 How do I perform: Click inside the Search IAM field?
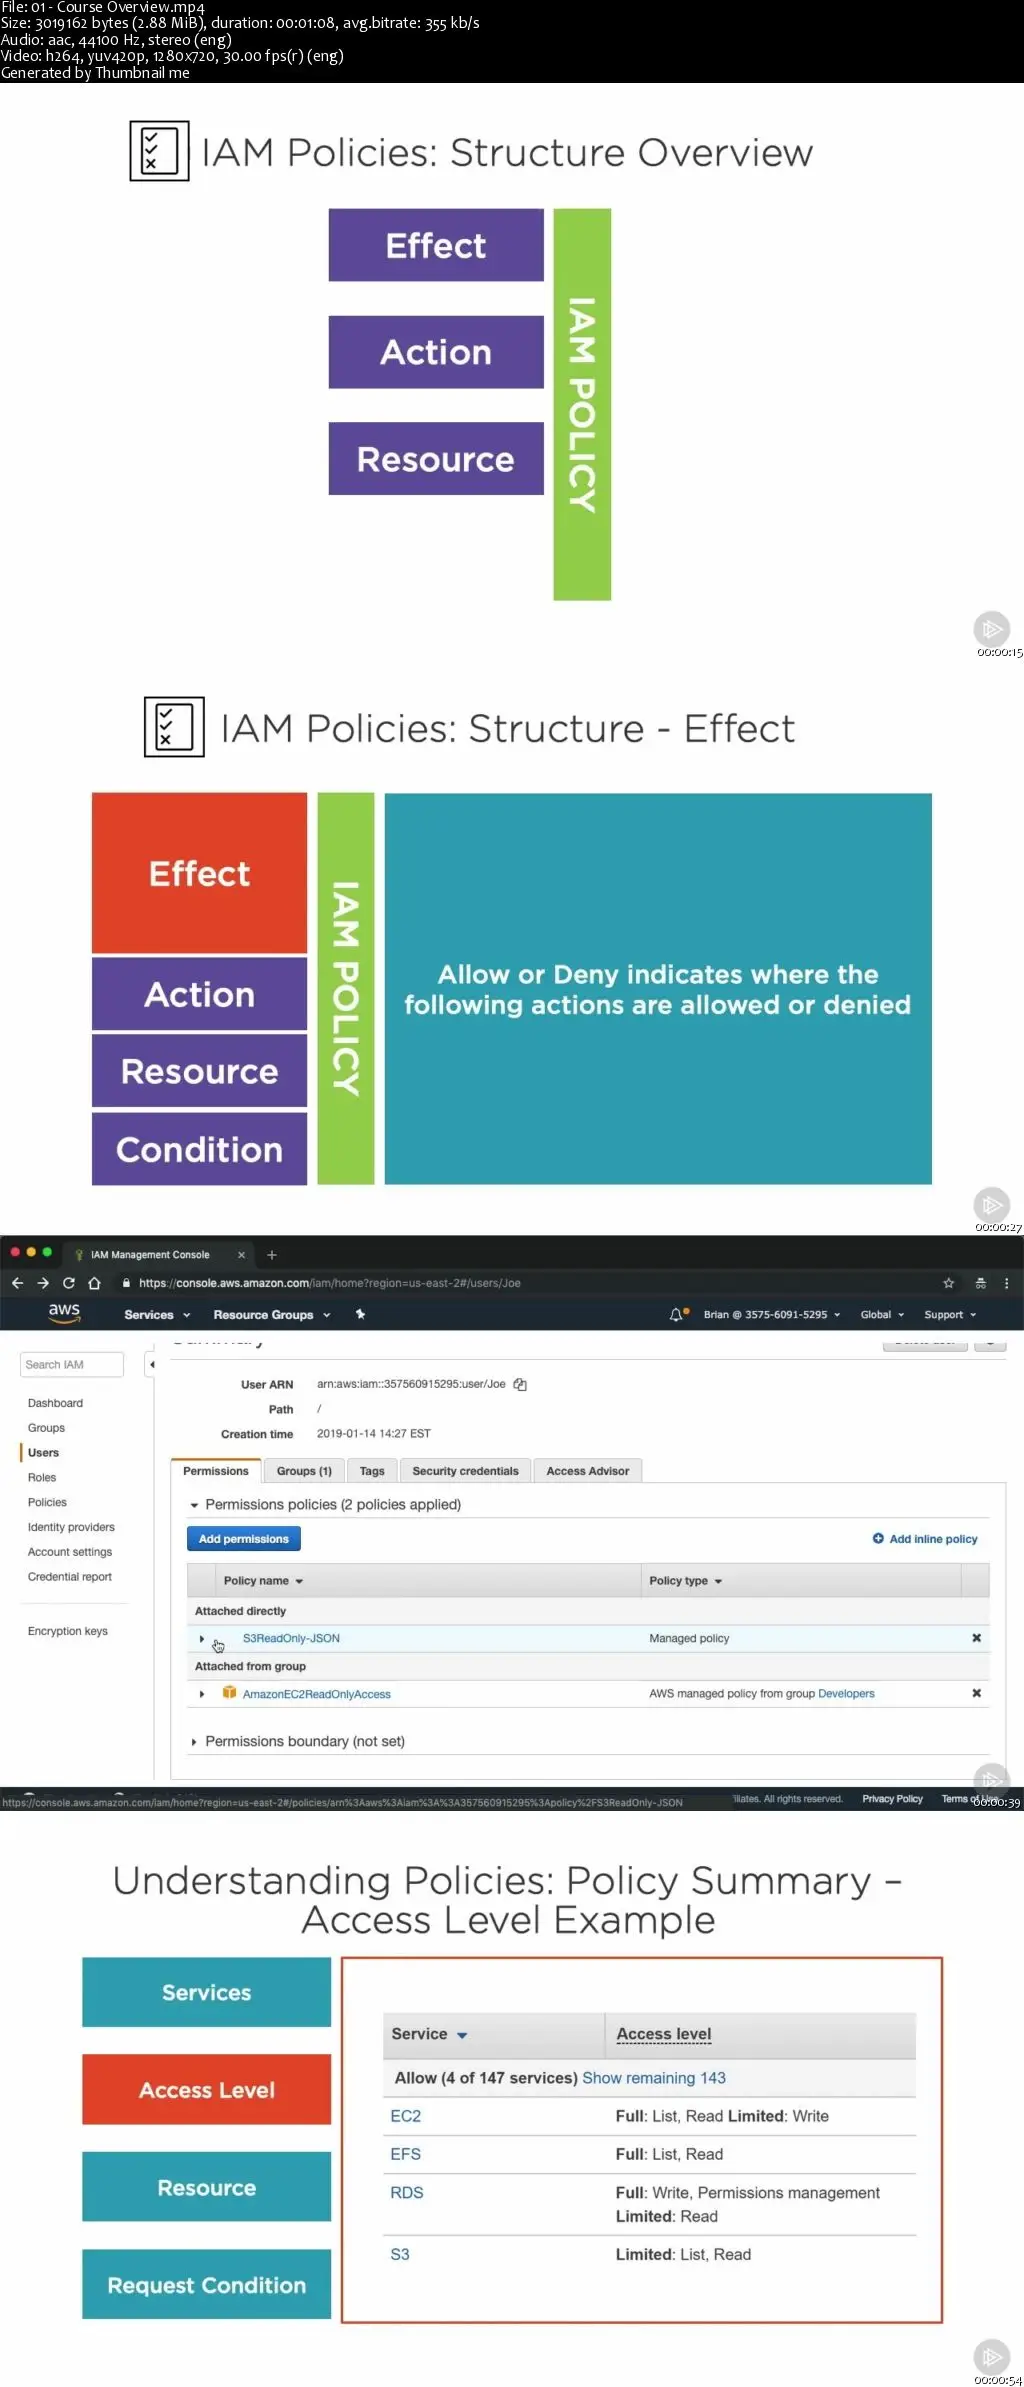72,1364
